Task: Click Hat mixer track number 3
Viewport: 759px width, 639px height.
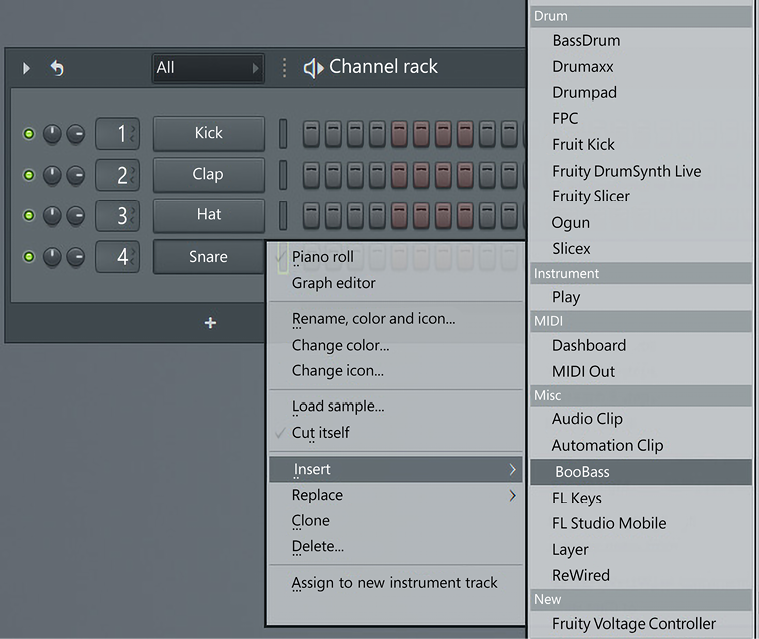Action: [x=118, y=215]
